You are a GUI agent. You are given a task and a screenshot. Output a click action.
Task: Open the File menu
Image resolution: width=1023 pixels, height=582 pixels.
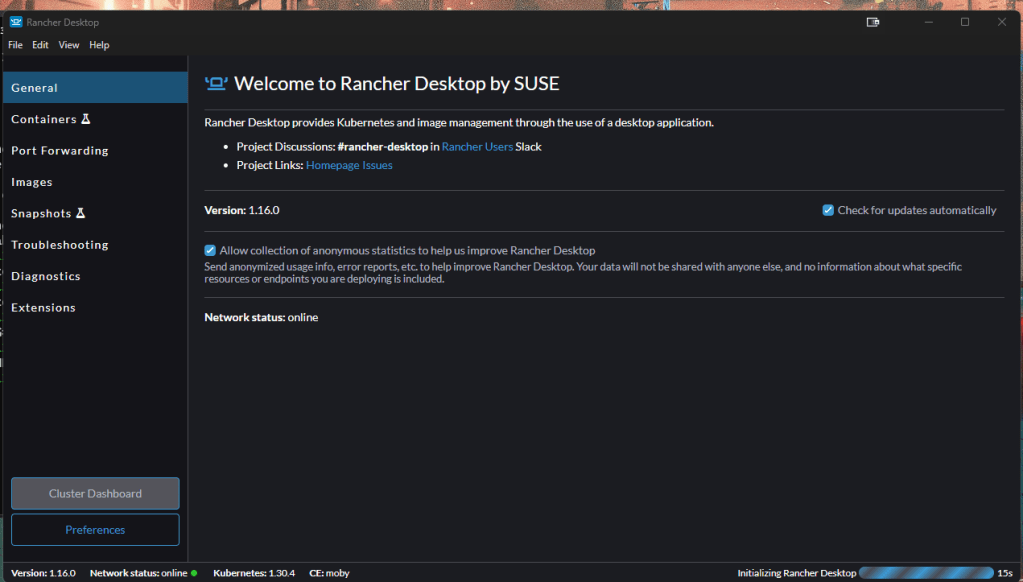coord(15,45)
